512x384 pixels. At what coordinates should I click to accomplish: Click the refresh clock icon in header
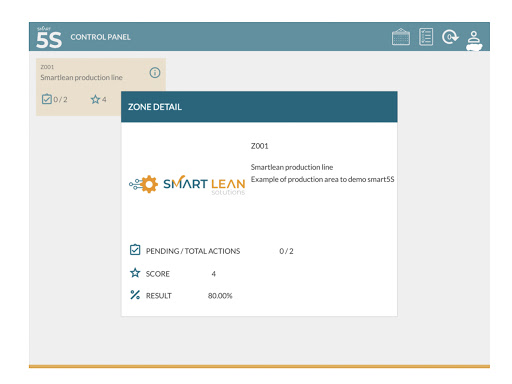click(x=450, y=37)
